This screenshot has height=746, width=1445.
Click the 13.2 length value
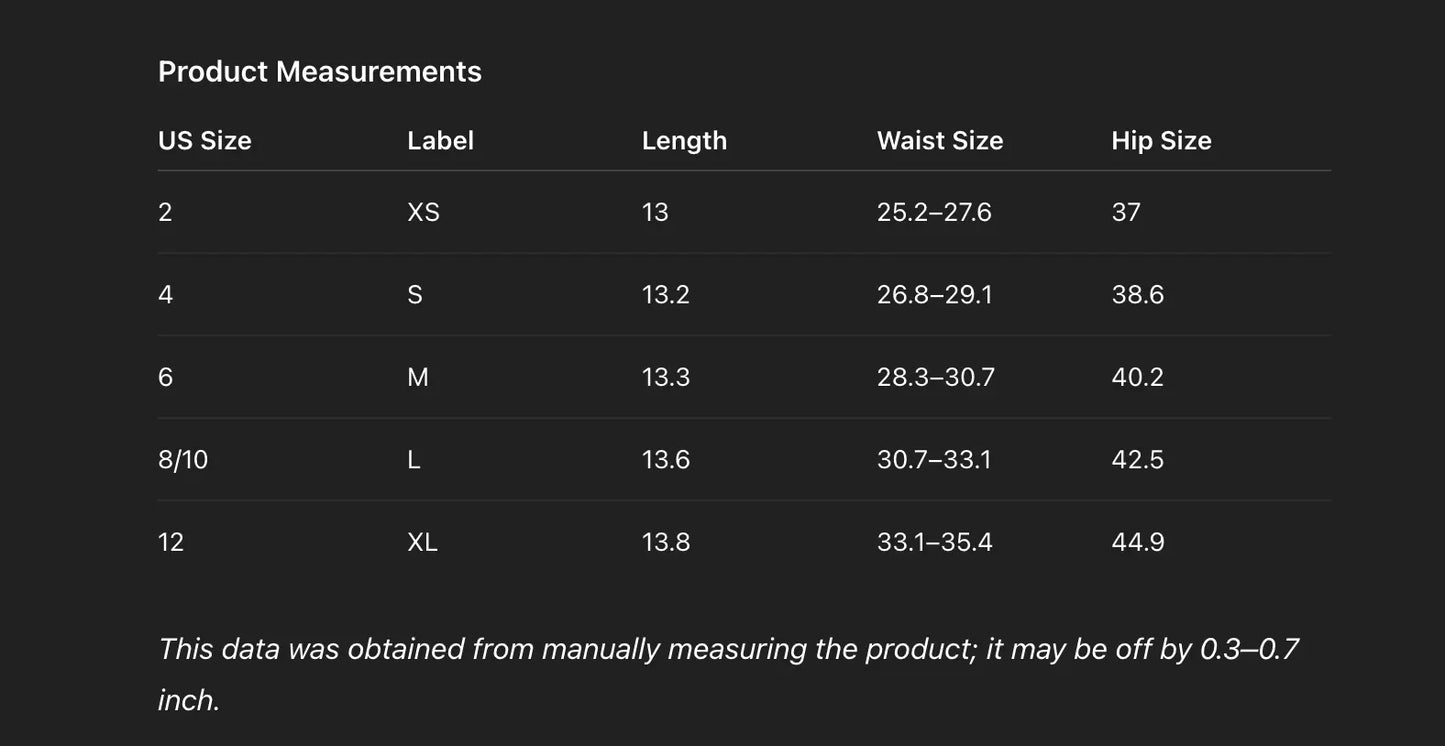click(x=665, y=295)
